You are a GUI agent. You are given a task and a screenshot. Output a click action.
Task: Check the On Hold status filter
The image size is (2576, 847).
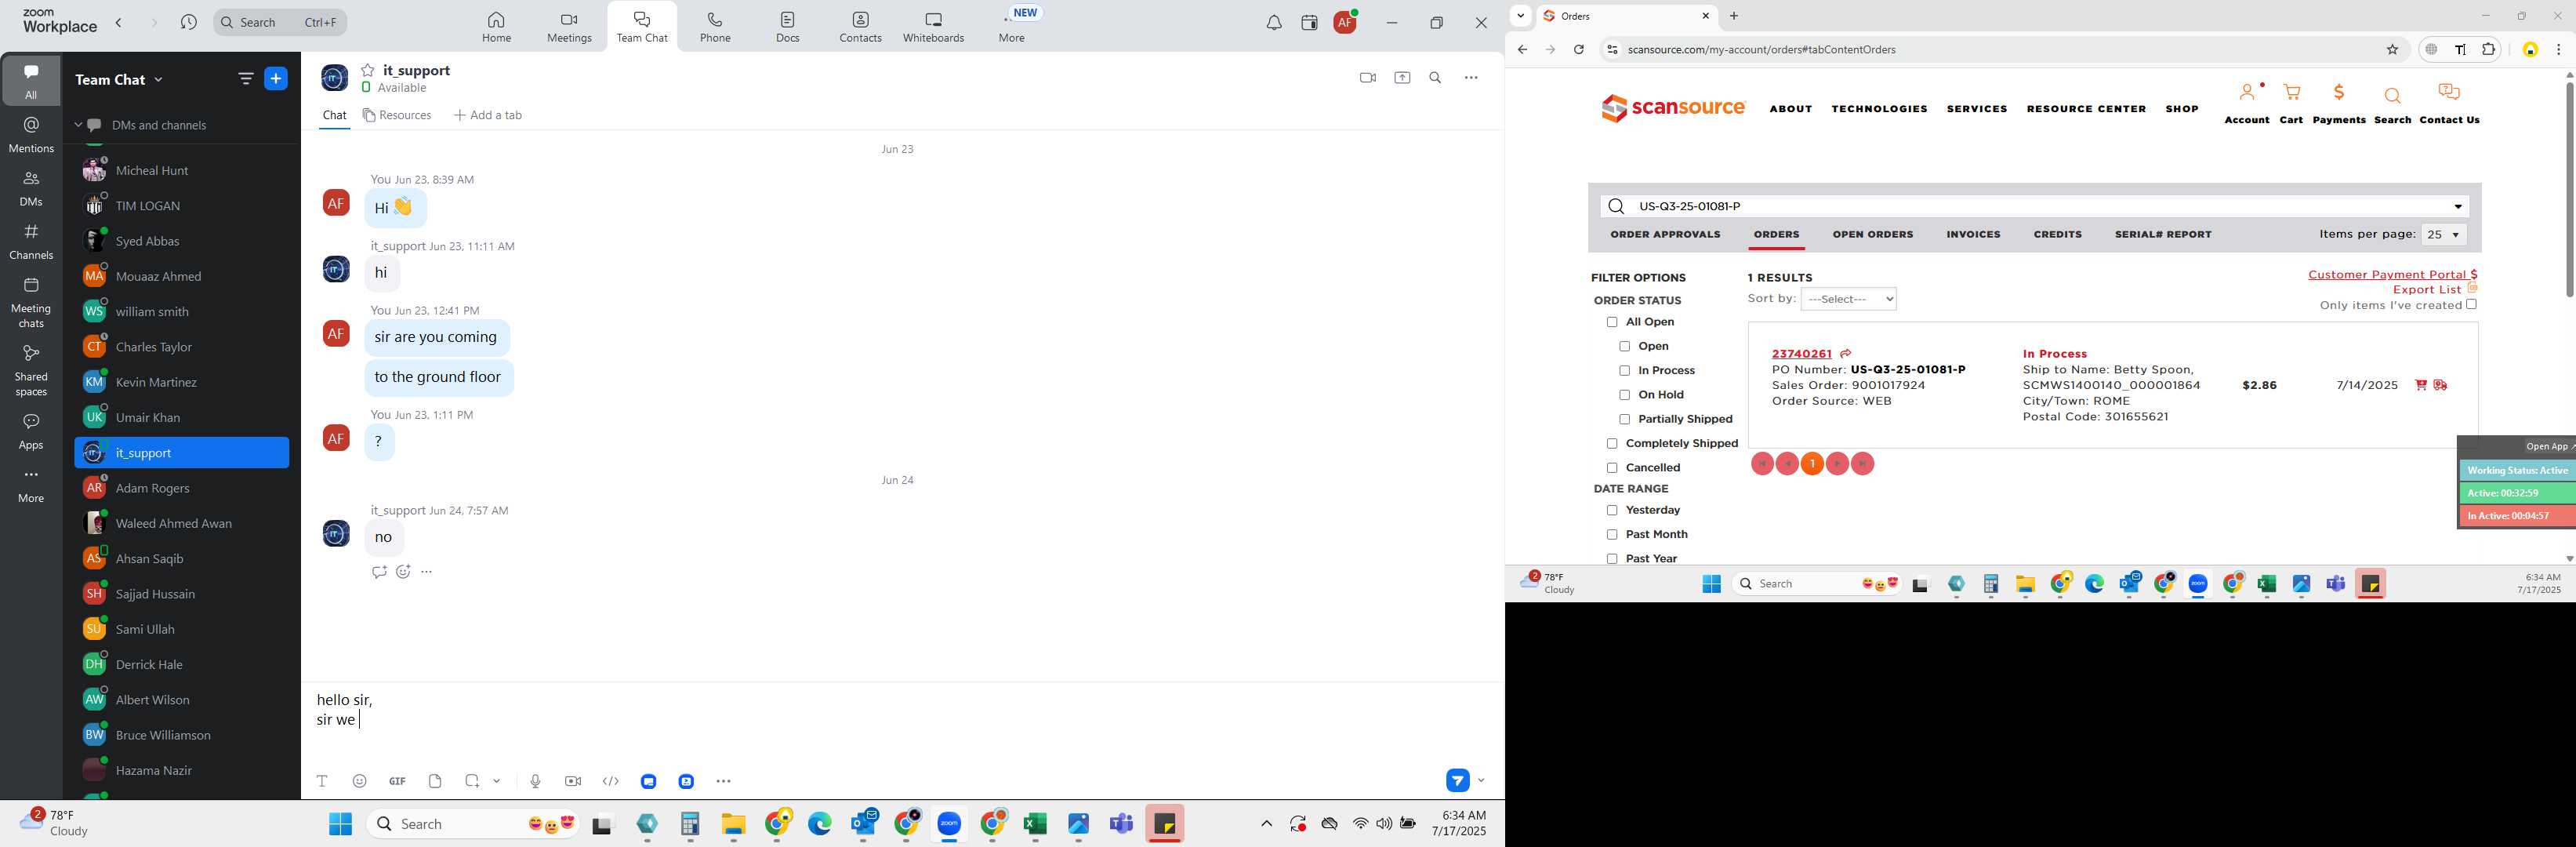1624,395
